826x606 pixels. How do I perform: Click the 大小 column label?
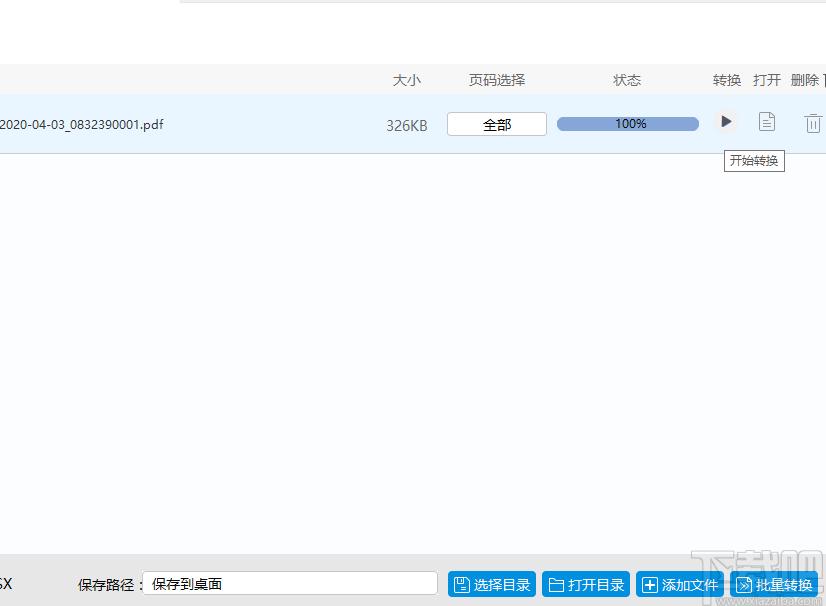tap(407, 80)
